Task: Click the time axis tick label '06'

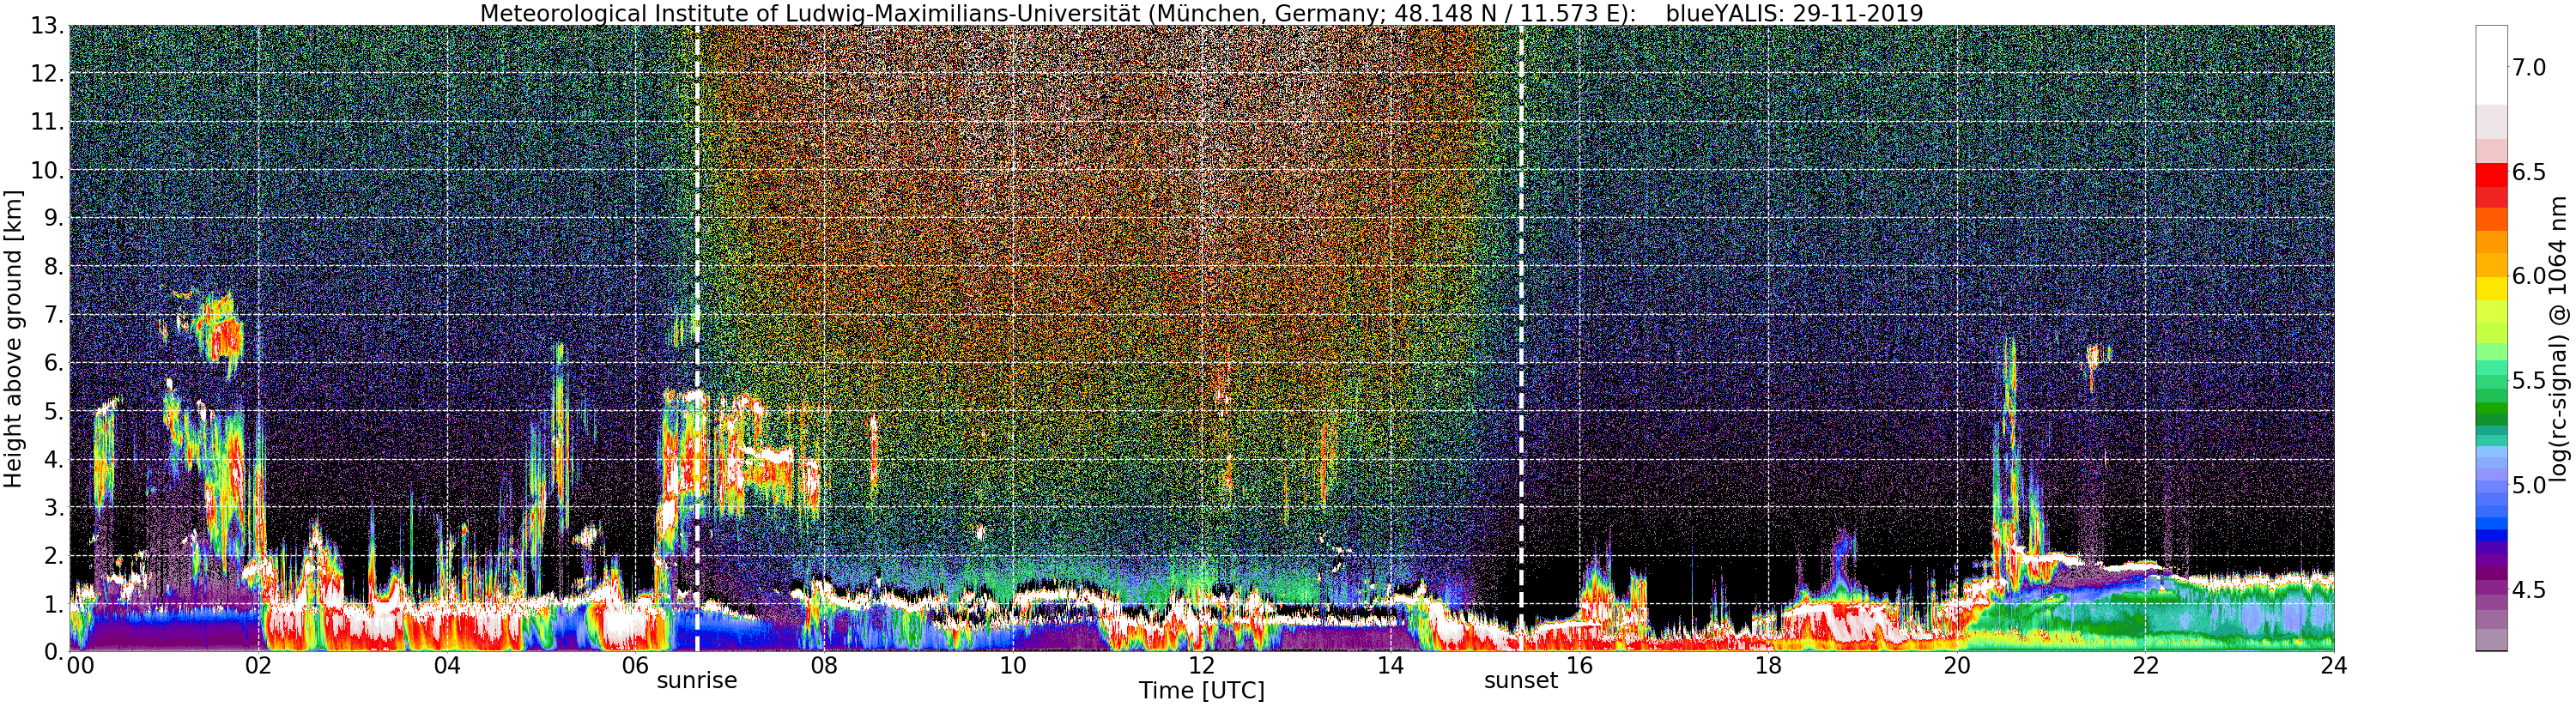Action: pos(636,666)
